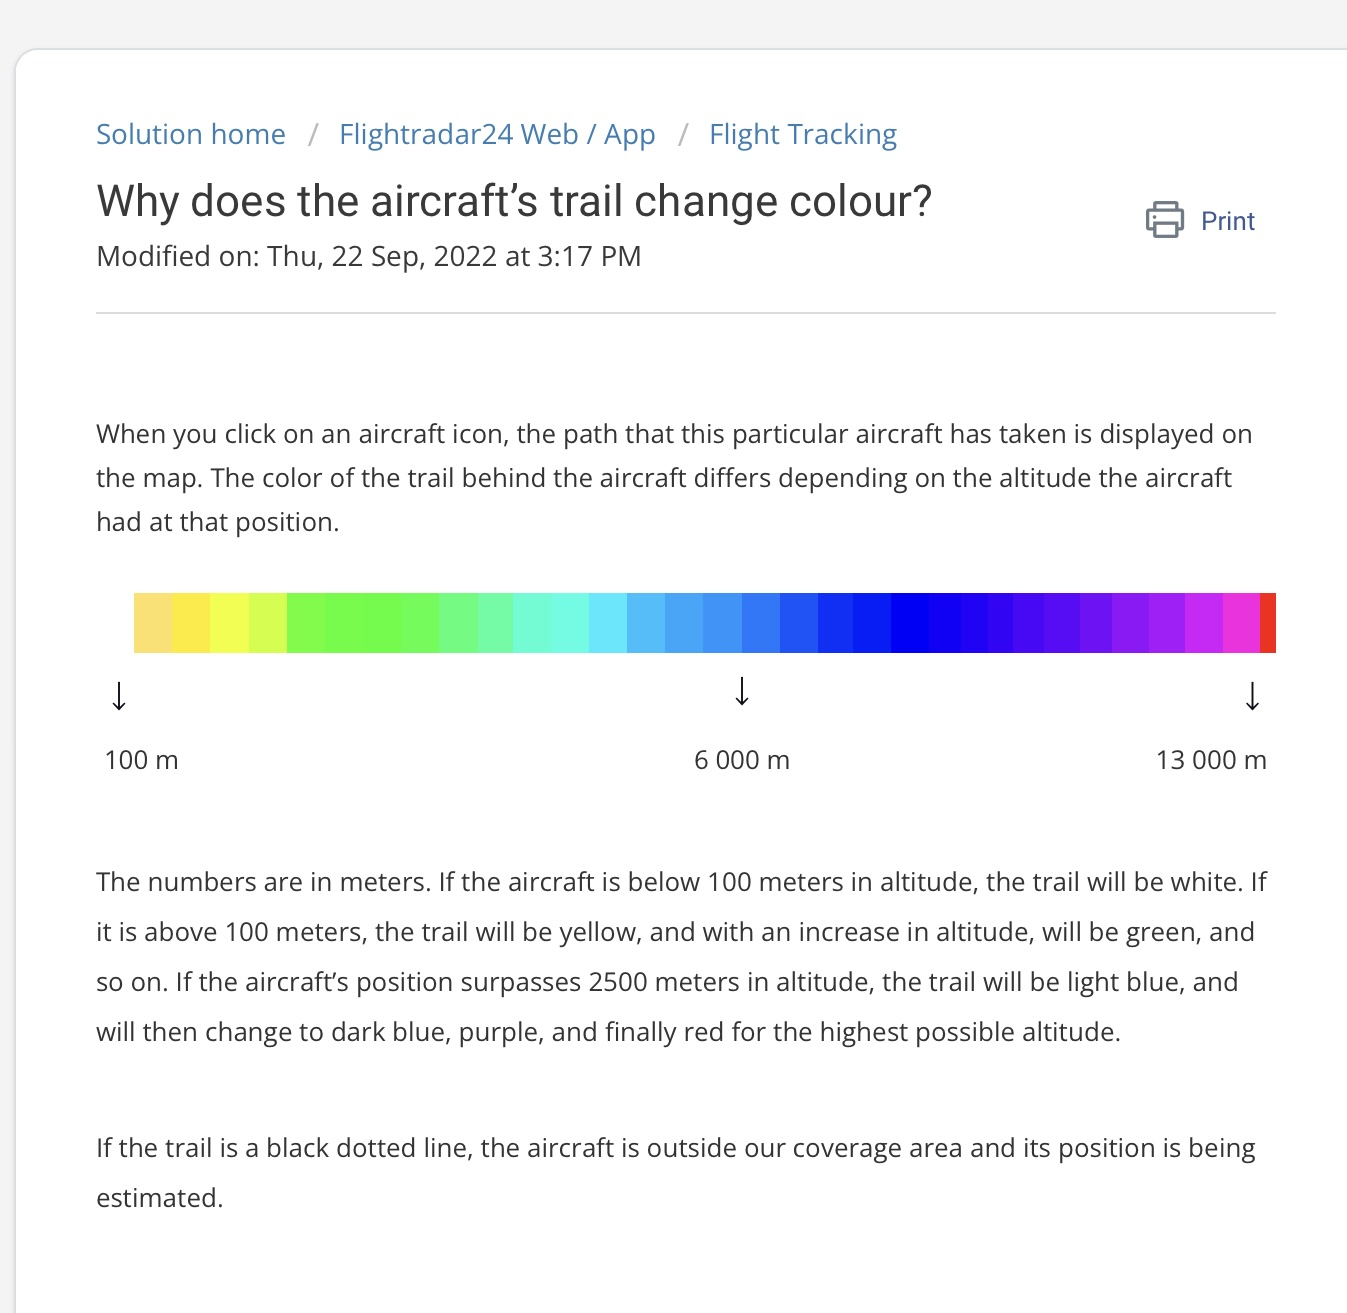This screenshot has height=1313, width=1347.
Task: Click the magenta block before the red
Action: (1241, 623)
